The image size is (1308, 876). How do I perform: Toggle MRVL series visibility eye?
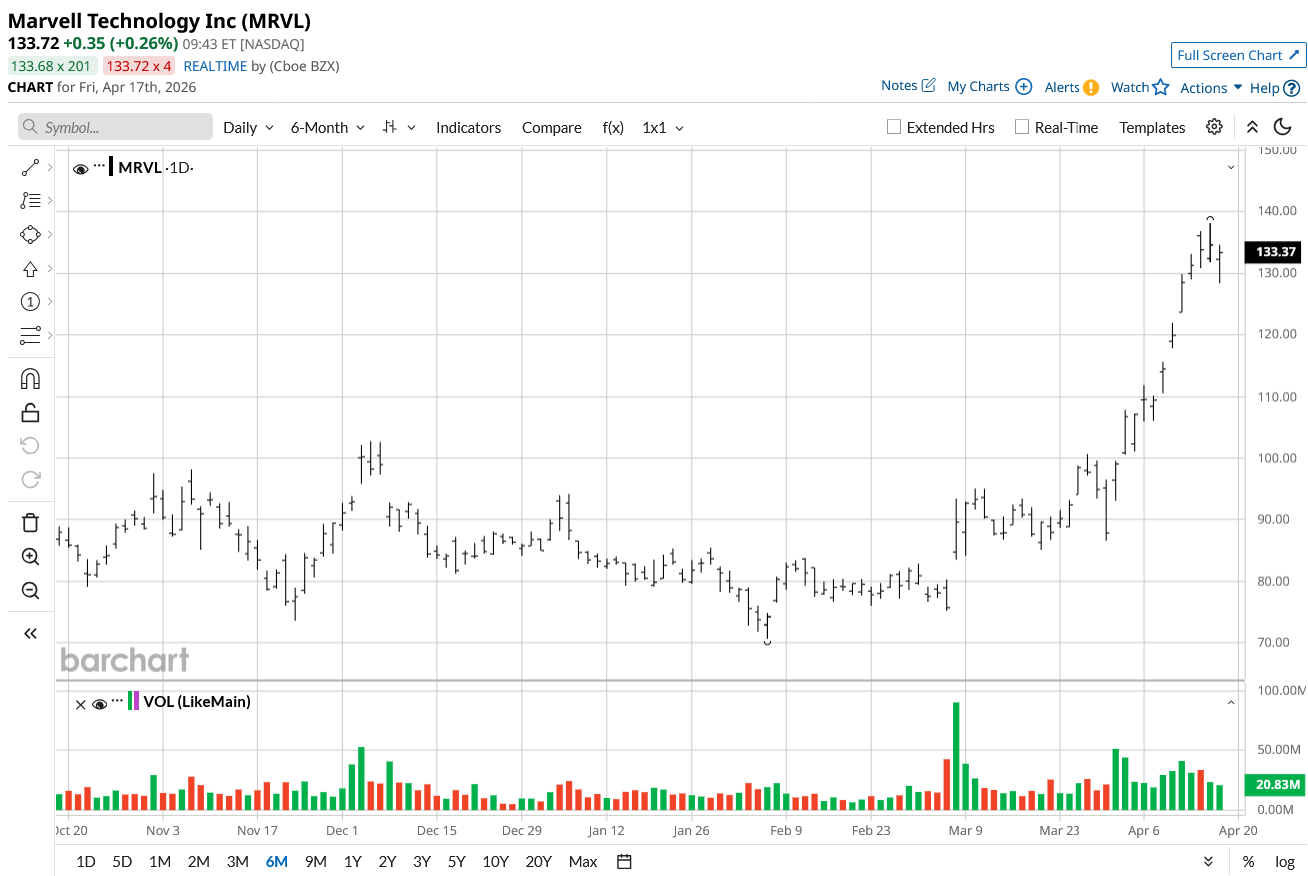[80, 169]
